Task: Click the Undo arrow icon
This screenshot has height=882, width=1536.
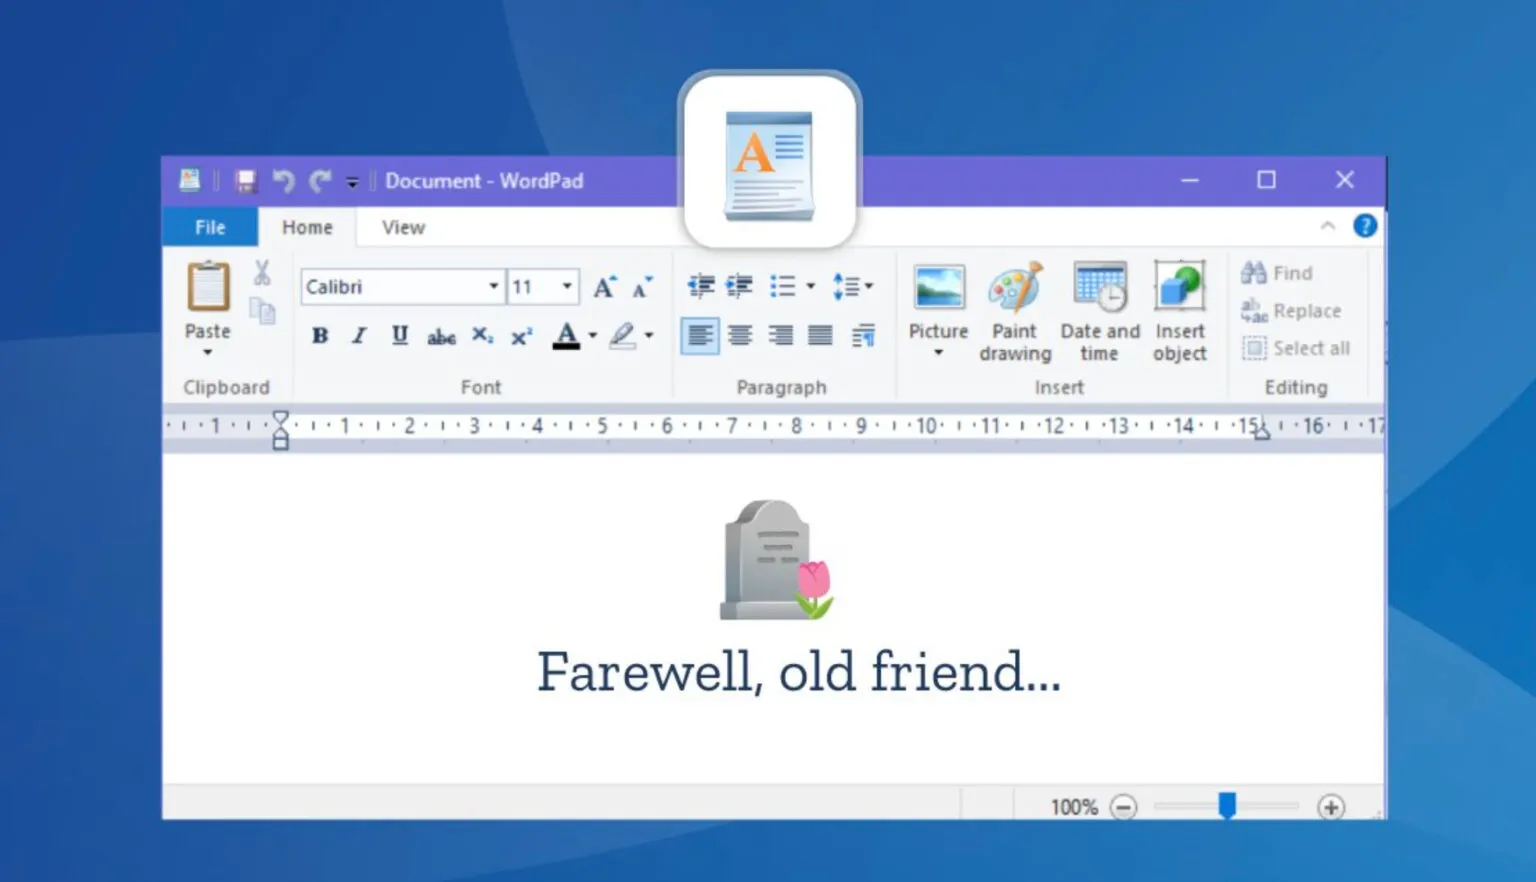Action: click(x=284, y=181)
